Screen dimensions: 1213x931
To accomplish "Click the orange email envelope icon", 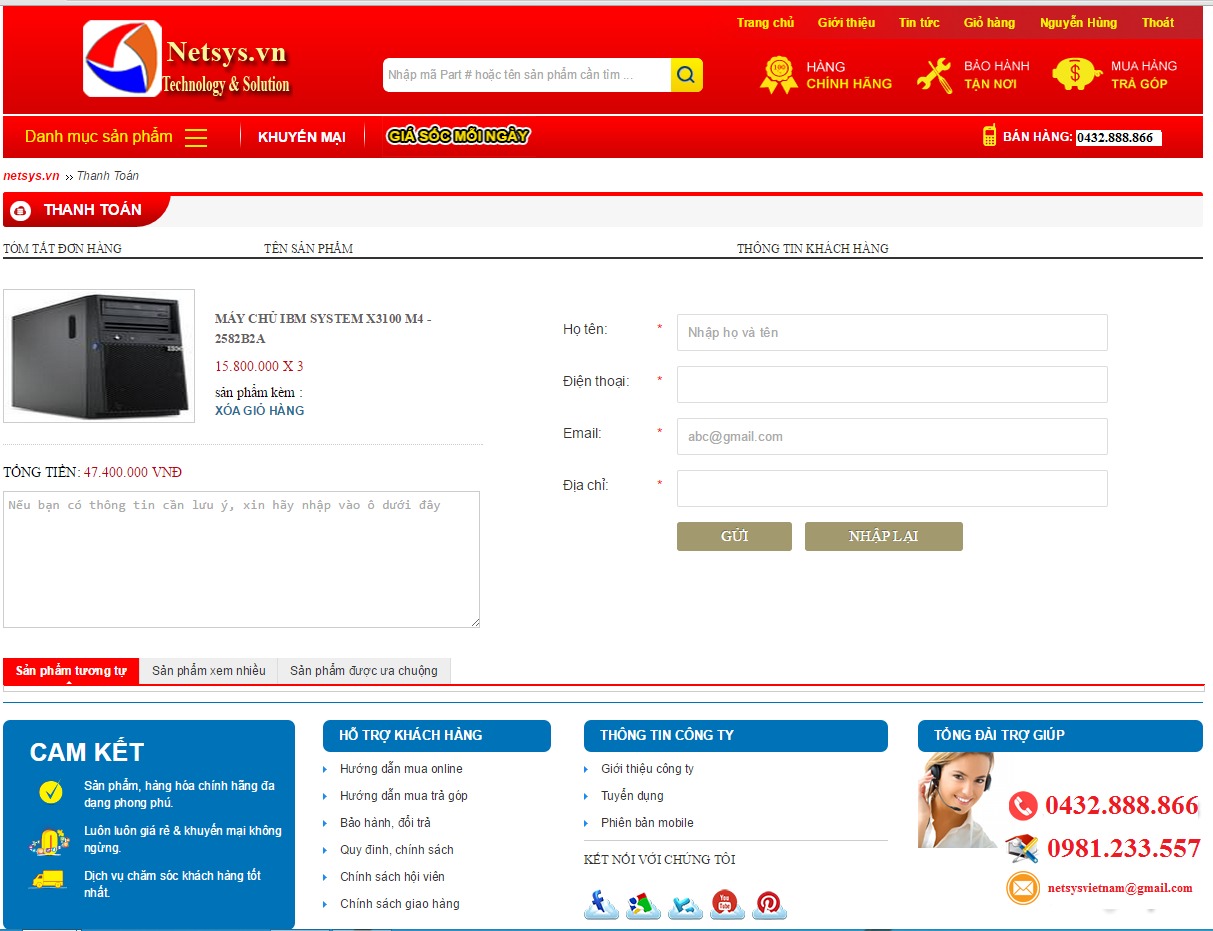I will pos(1023,888).
